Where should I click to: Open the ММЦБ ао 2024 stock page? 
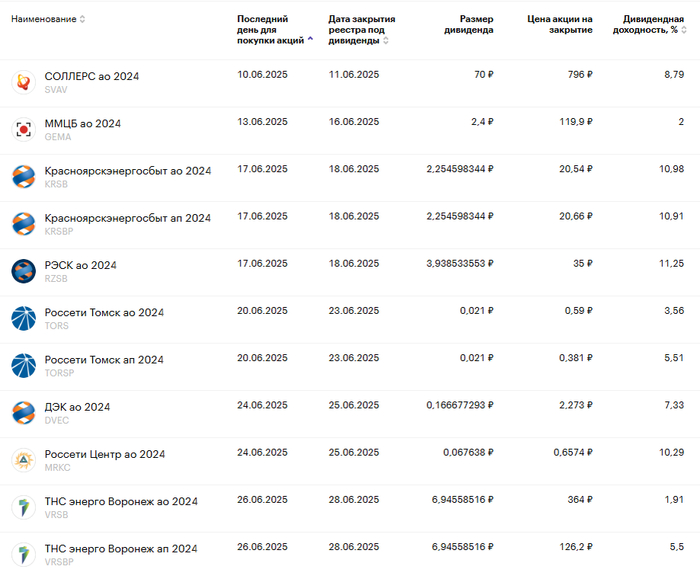click(x=83, y=123)
